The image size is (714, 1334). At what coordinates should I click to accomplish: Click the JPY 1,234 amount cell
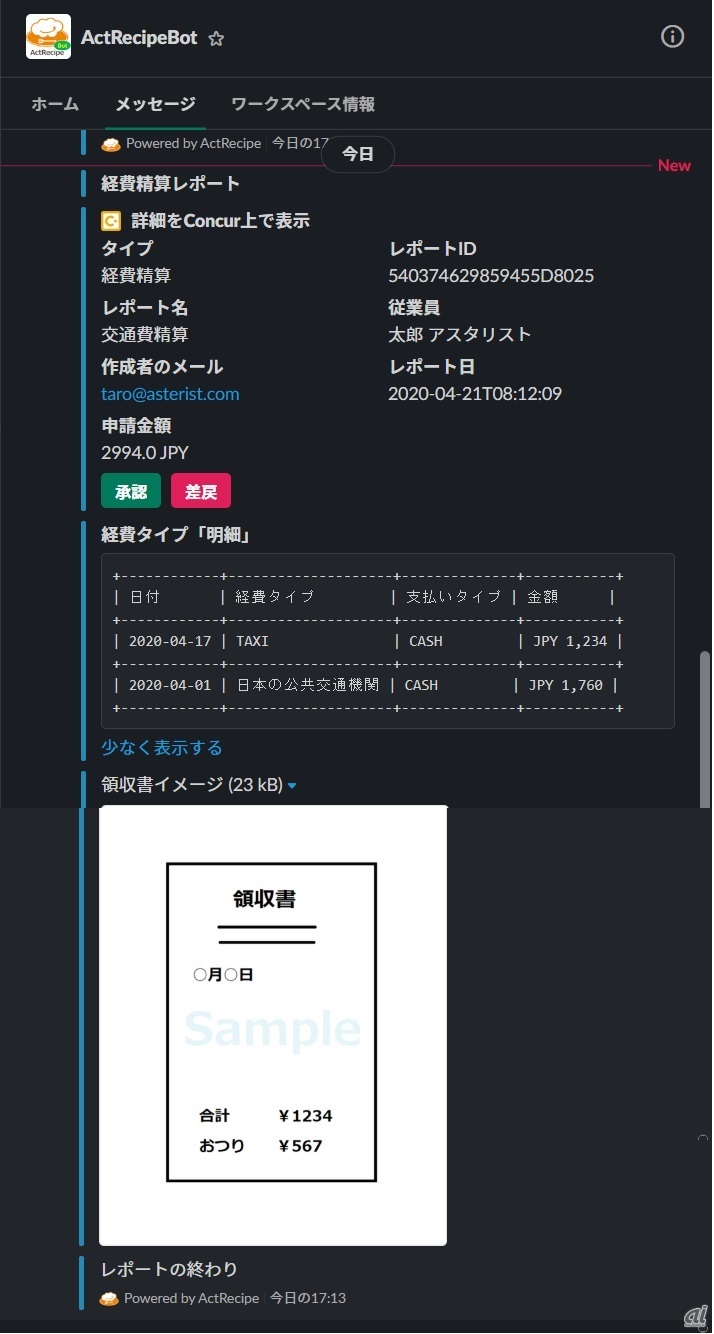coord(570,641)
